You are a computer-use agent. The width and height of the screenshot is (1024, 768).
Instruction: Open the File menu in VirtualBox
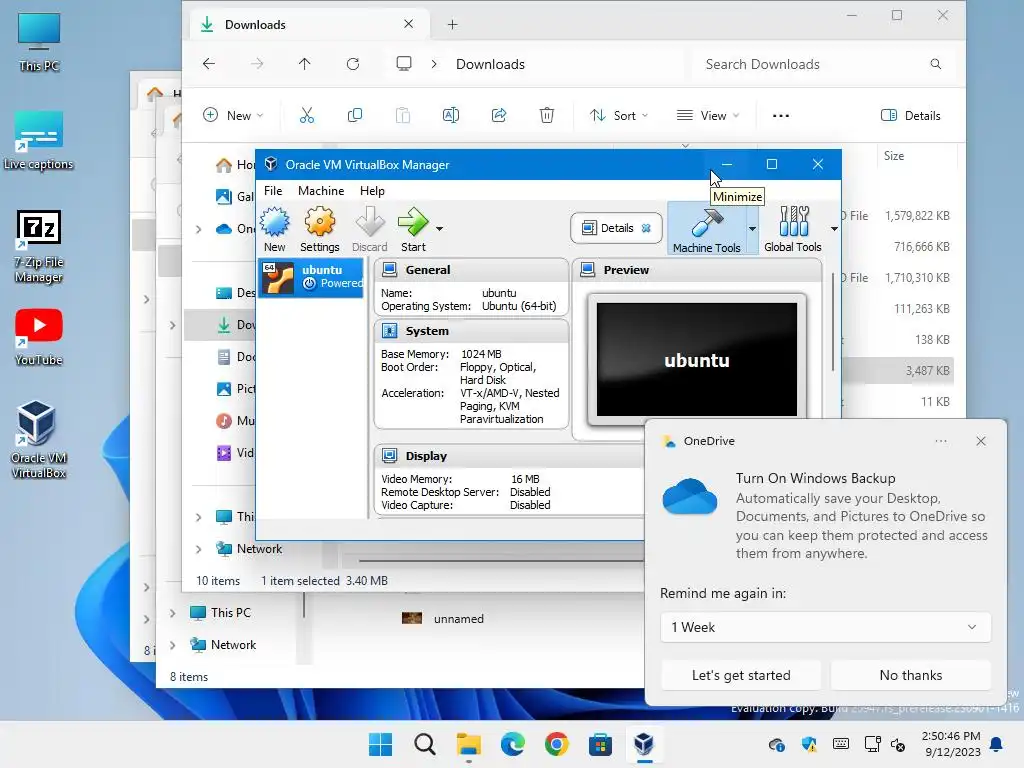pyautogui.click(x=273, y=191)
